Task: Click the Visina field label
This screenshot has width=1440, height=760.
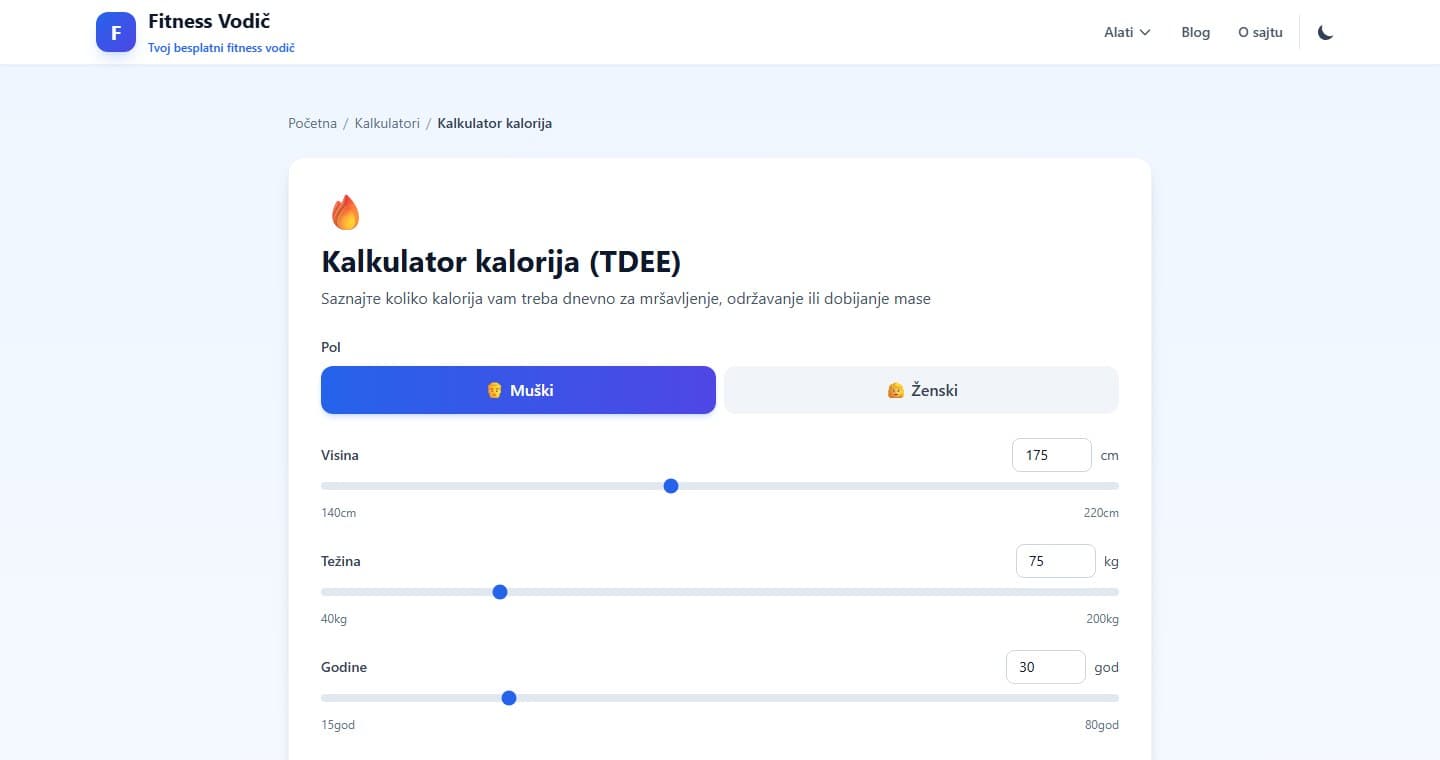Action: (340, 455)
